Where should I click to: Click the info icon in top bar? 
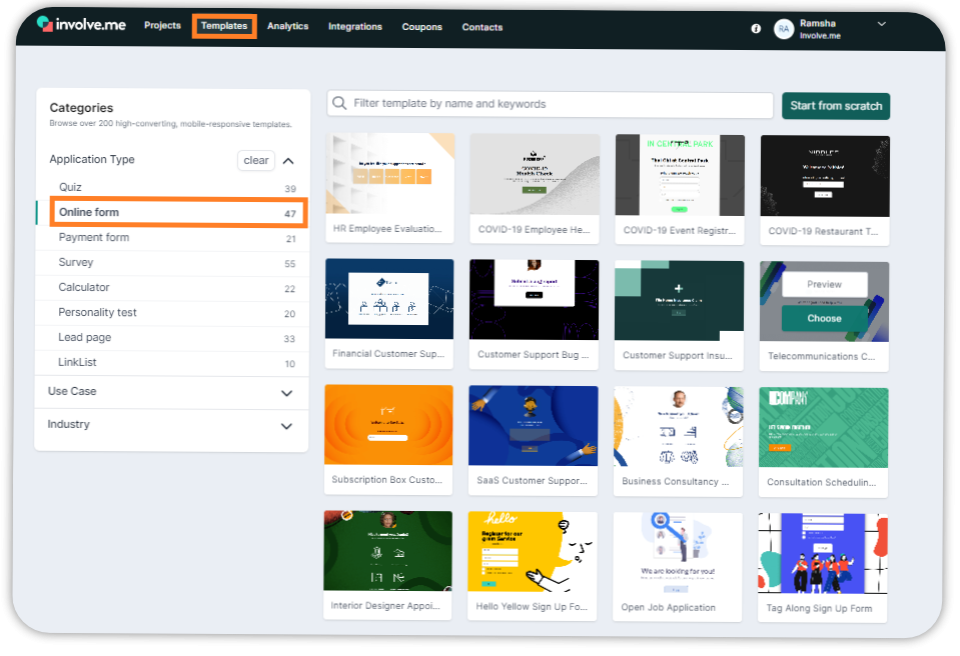pos(756,28)
